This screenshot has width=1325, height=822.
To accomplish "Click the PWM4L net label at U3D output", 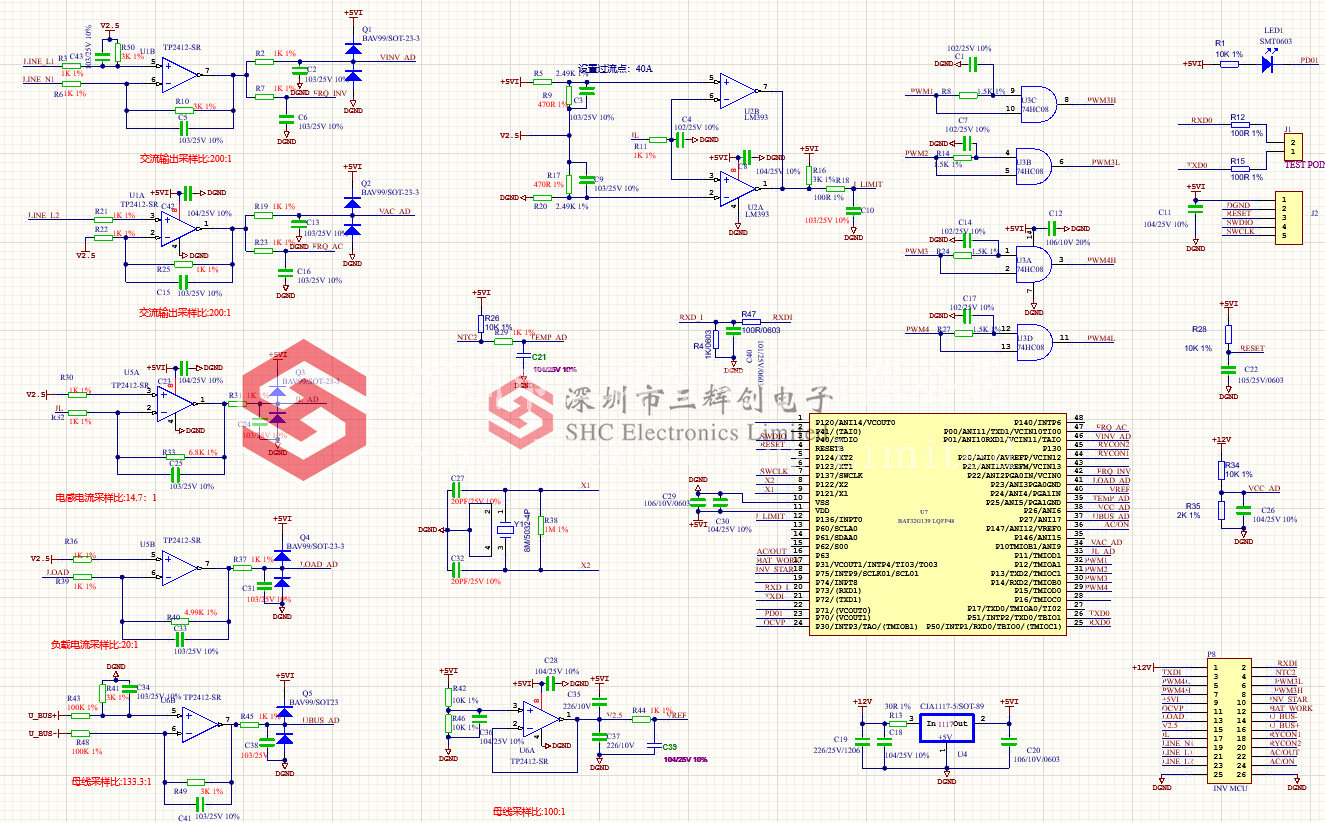I will pos(1100,338).
